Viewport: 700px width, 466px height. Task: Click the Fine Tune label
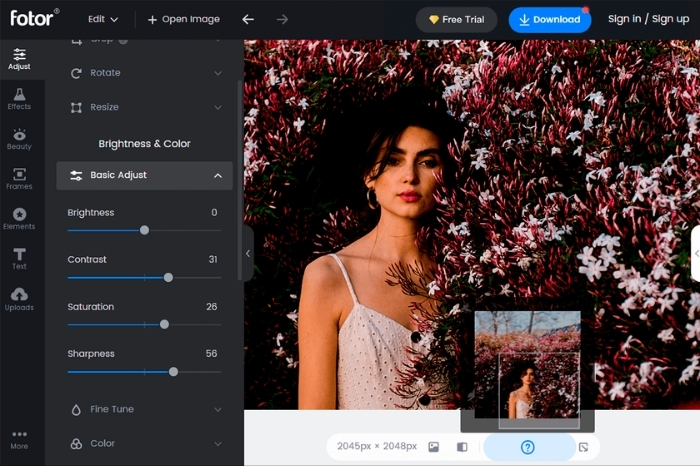tap(112, 409)
